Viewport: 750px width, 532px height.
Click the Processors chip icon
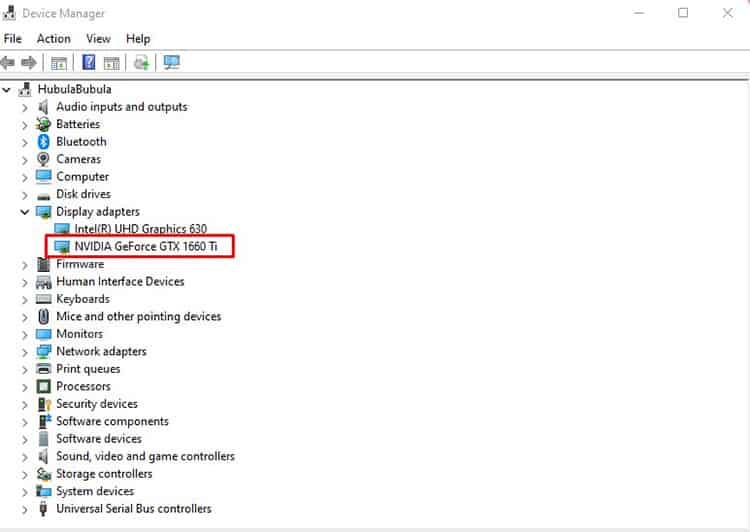pos(44,386)
